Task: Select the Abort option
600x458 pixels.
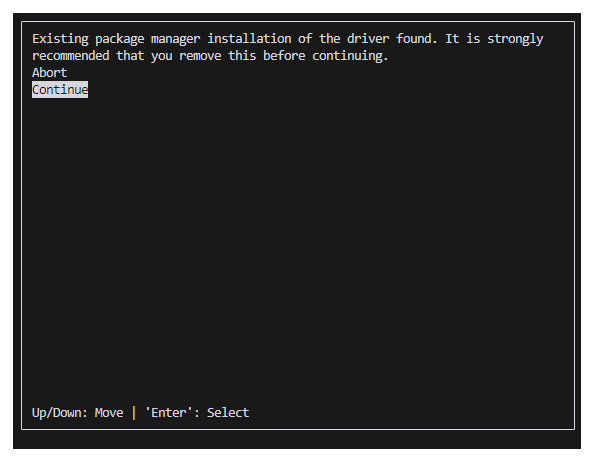Action: [x=50, y=73]
